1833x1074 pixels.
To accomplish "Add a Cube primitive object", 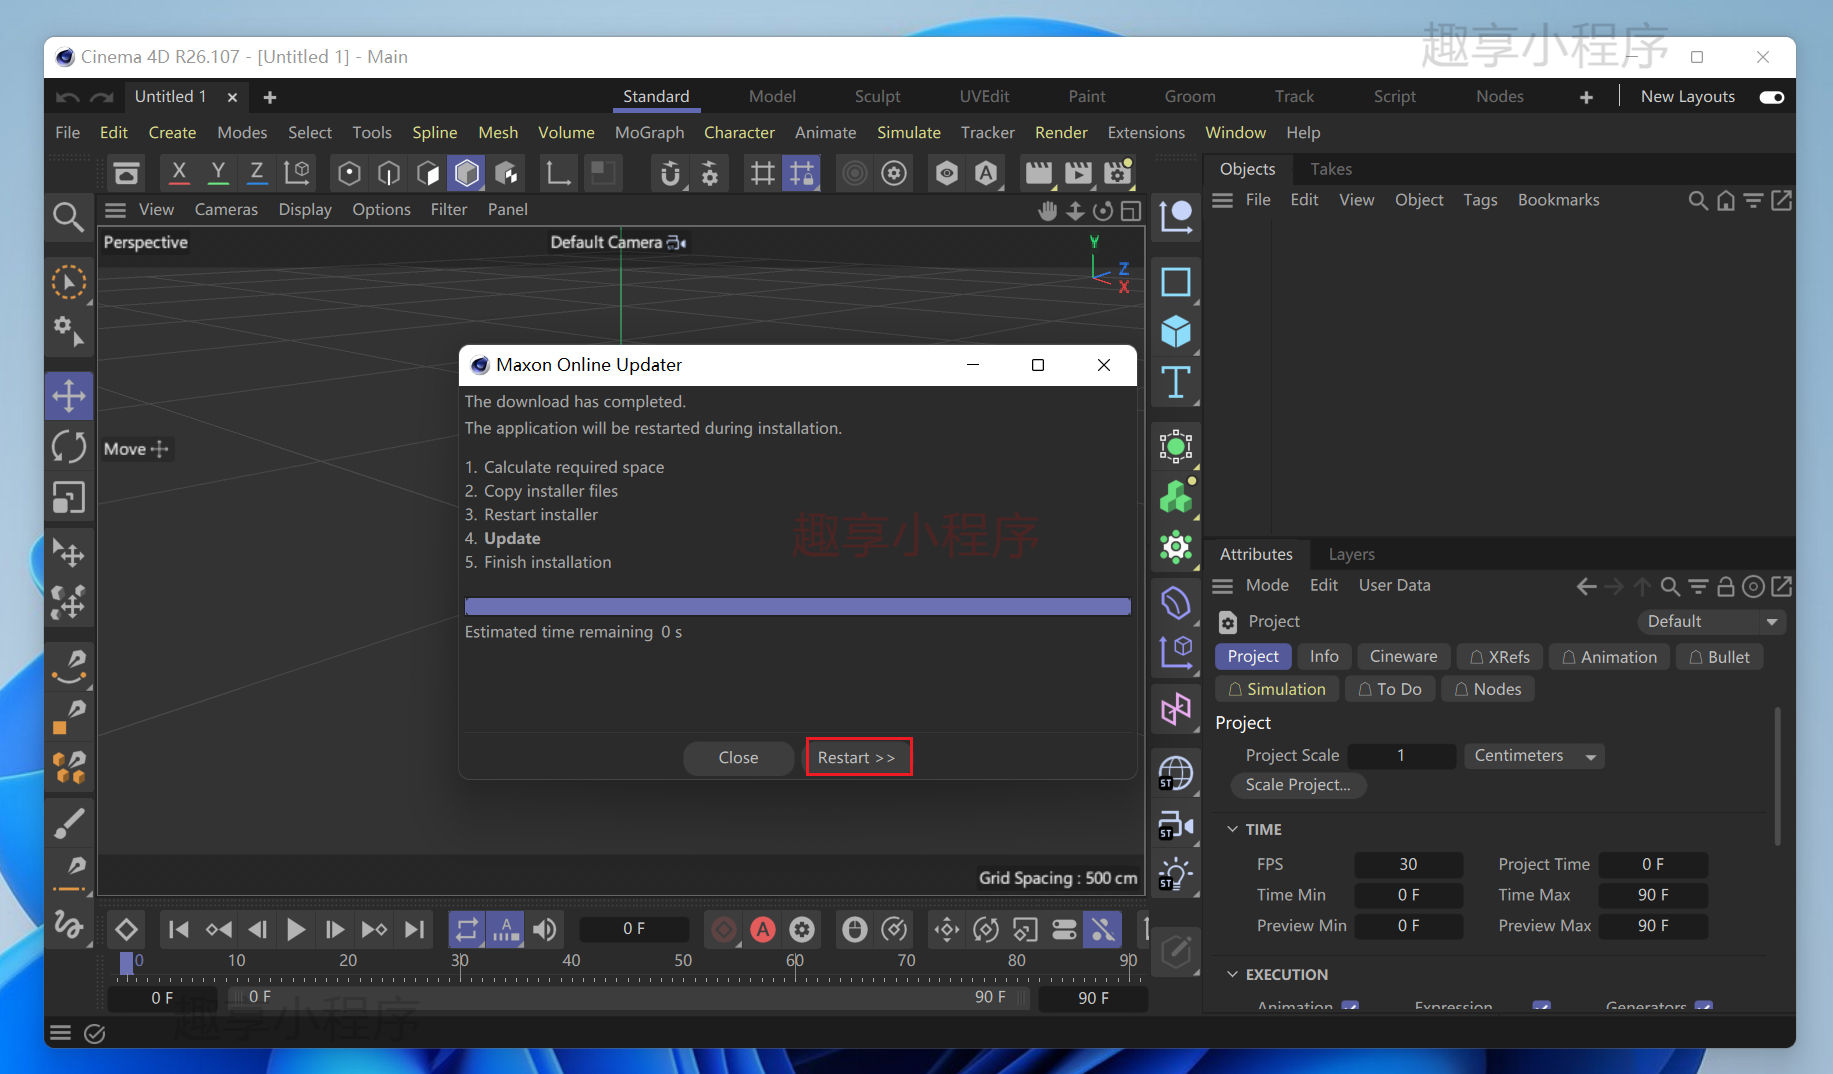I will click(1176, 331).
